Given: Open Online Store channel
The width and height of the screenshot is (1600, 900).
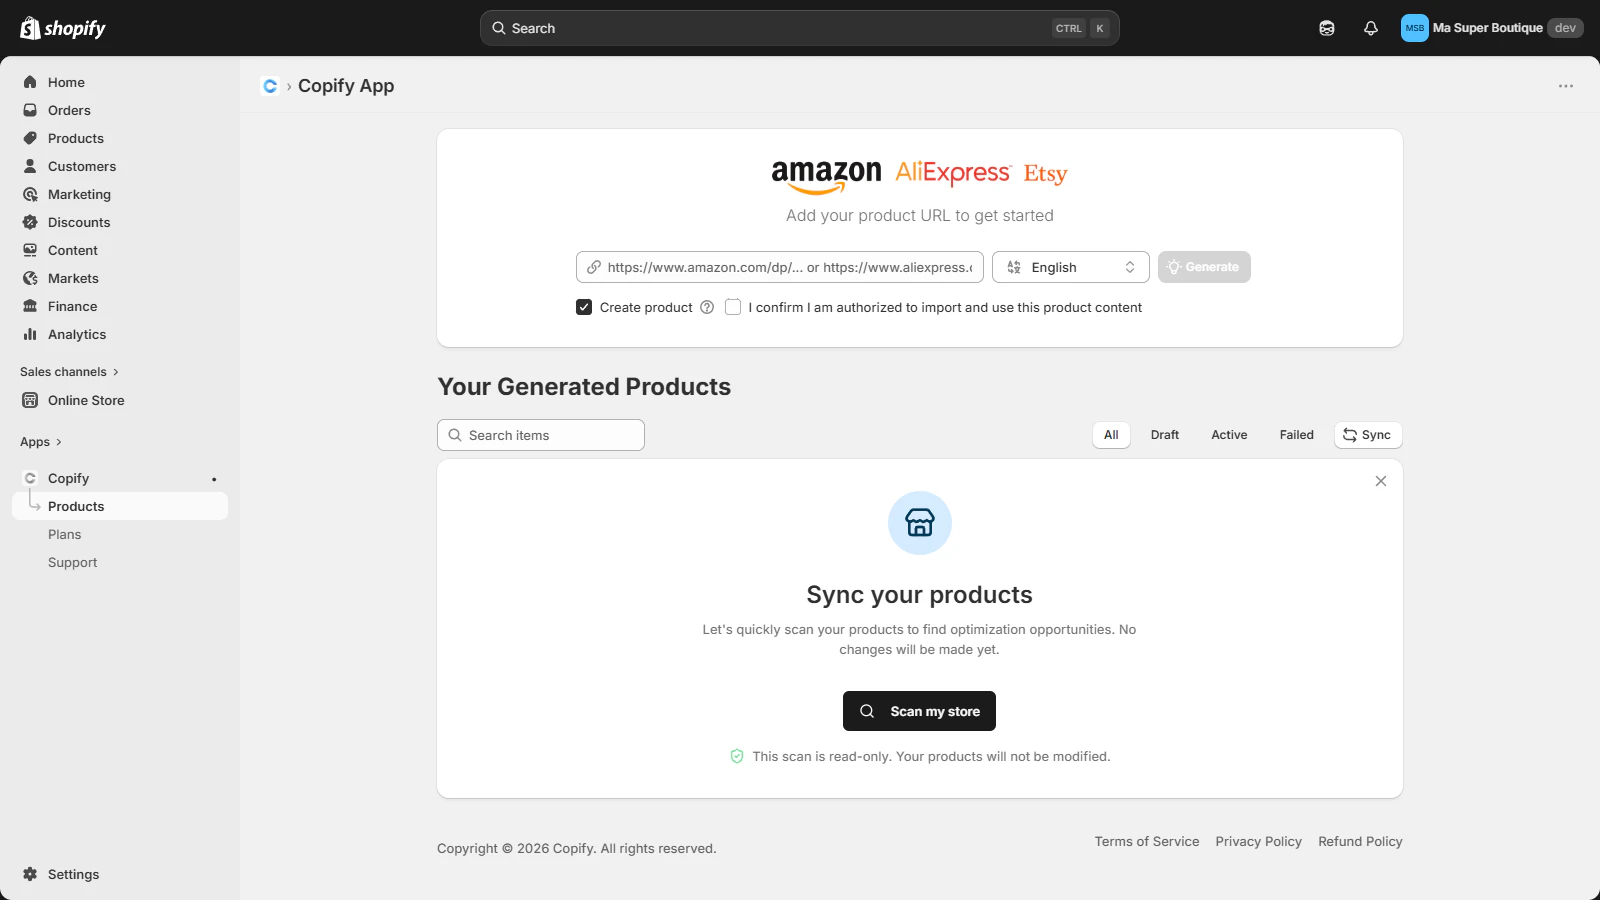Looking at the screenshot, I should click(x=120, y=400).
